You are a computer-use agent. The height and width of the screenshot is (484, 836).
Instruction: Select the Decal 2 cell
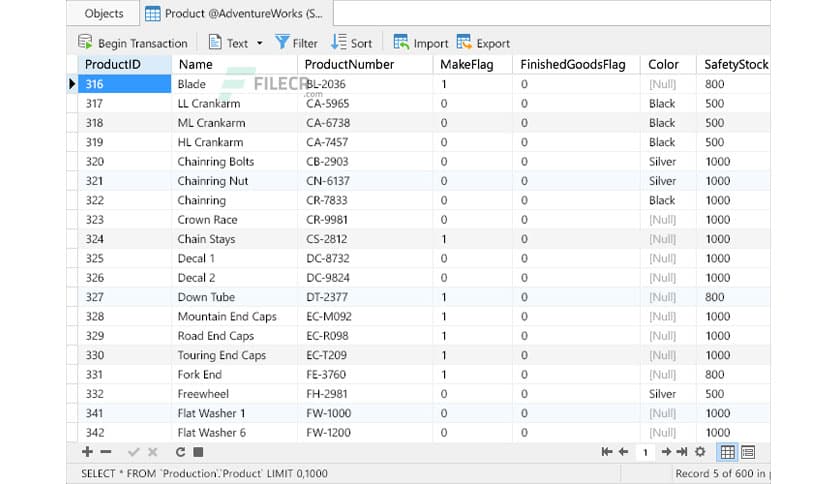pos(235,278)
